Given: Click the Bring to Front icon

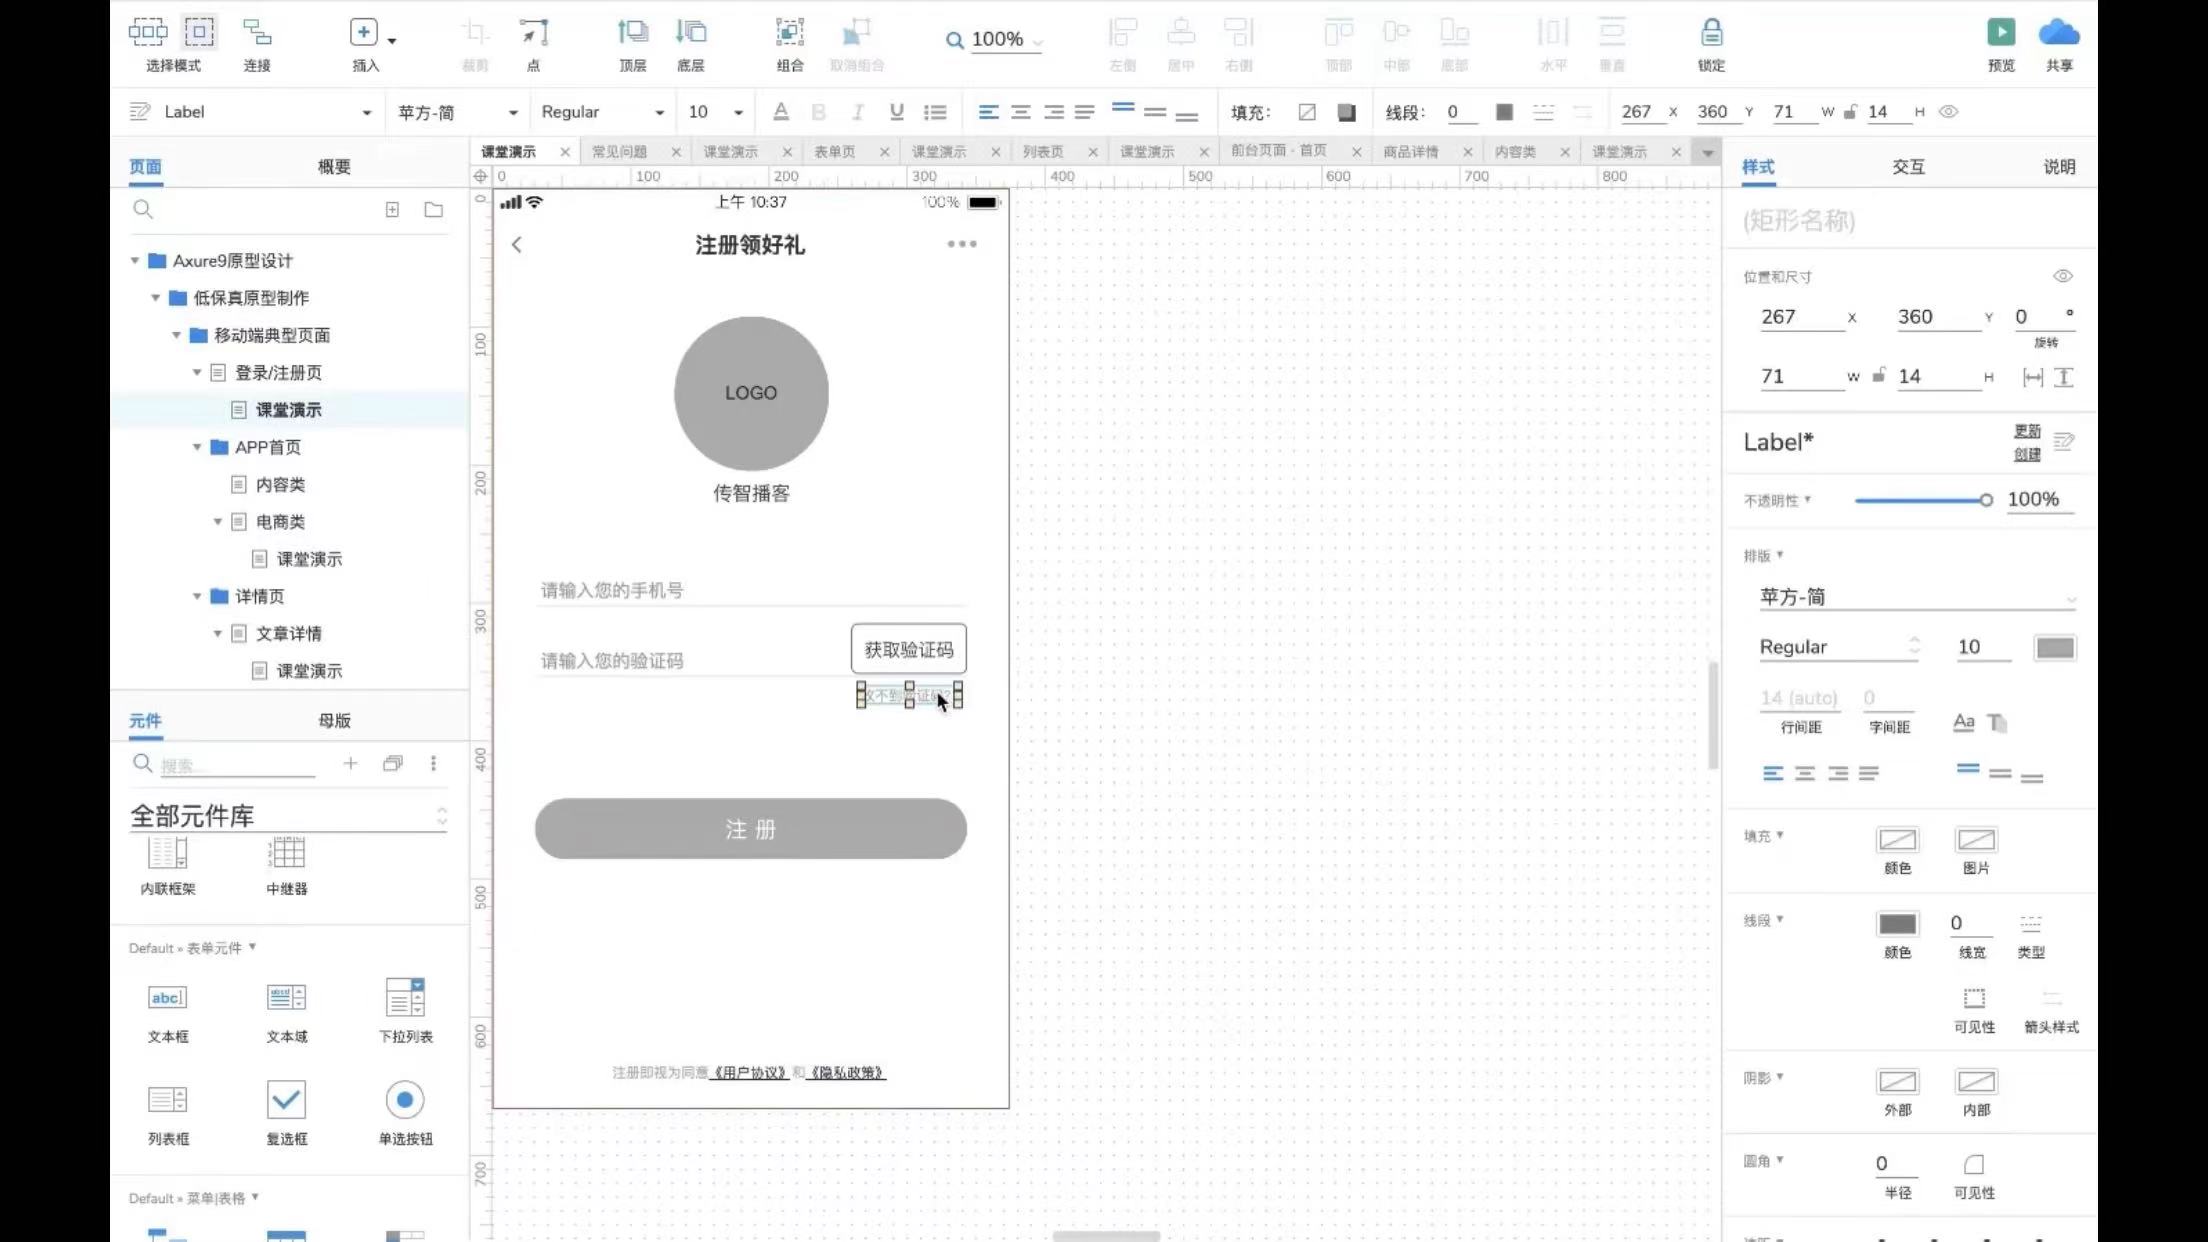Looking at the screenshot, I should point(632,33).
